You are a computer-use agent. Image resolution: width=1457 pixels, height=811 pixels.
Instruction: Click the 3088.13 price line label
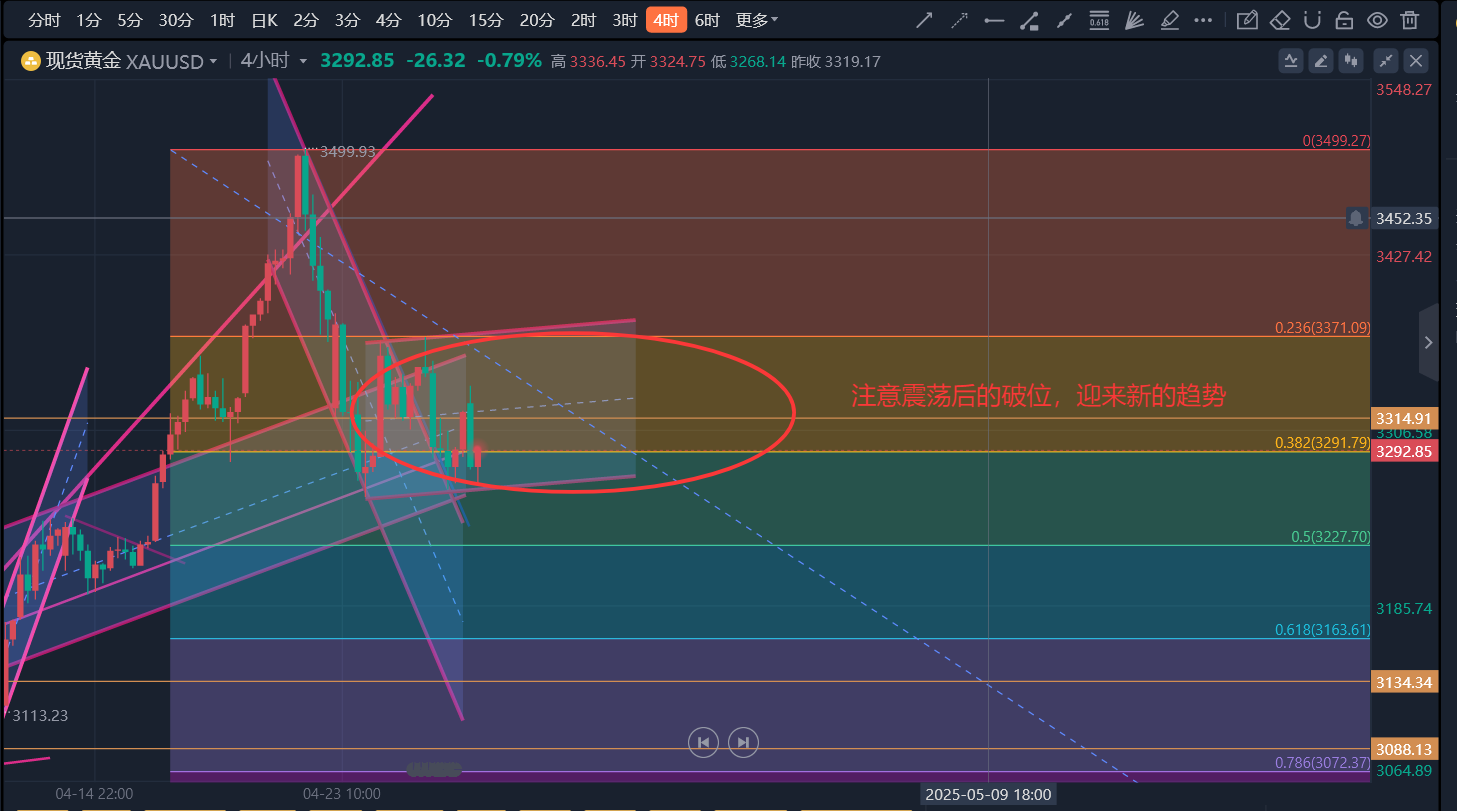pos(1404,749)
